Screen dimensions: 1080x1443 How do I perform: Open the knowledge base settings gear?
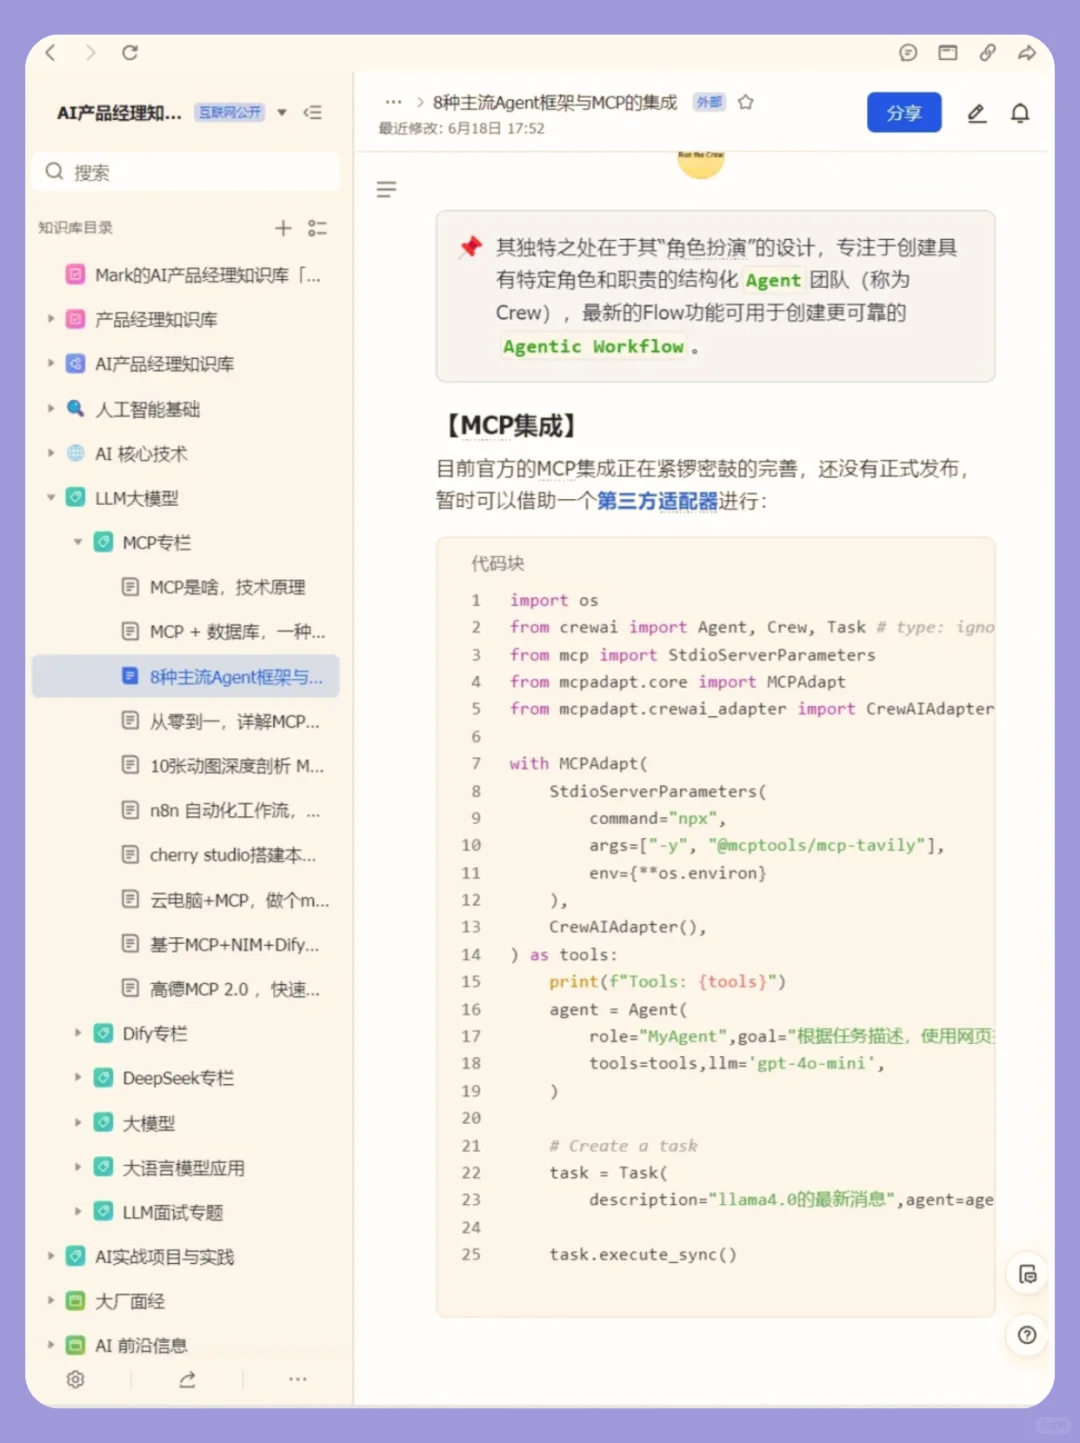click(x=75, y=1379)
